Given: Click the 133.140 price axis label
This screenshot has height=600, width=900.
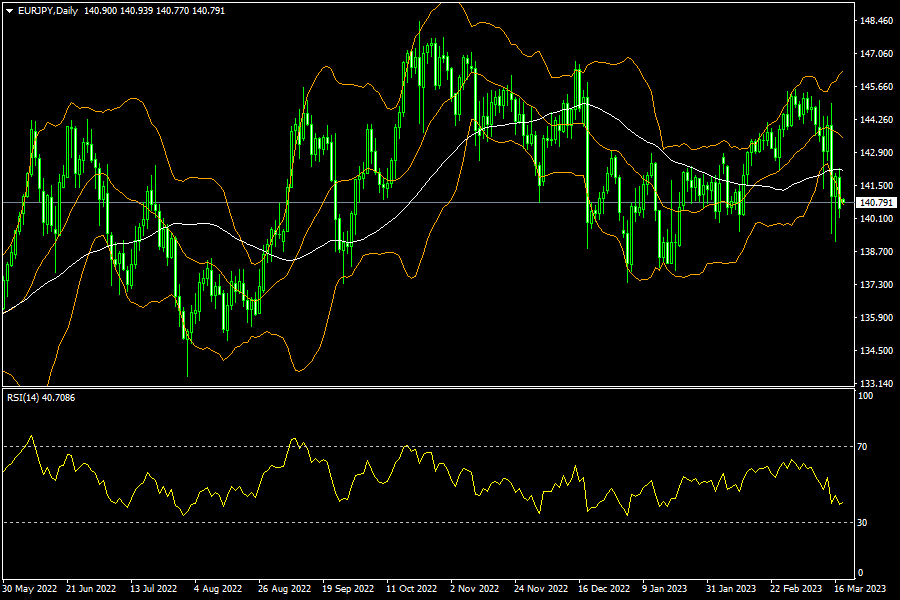Looking at the screenshot, I should tap(876, 383).
